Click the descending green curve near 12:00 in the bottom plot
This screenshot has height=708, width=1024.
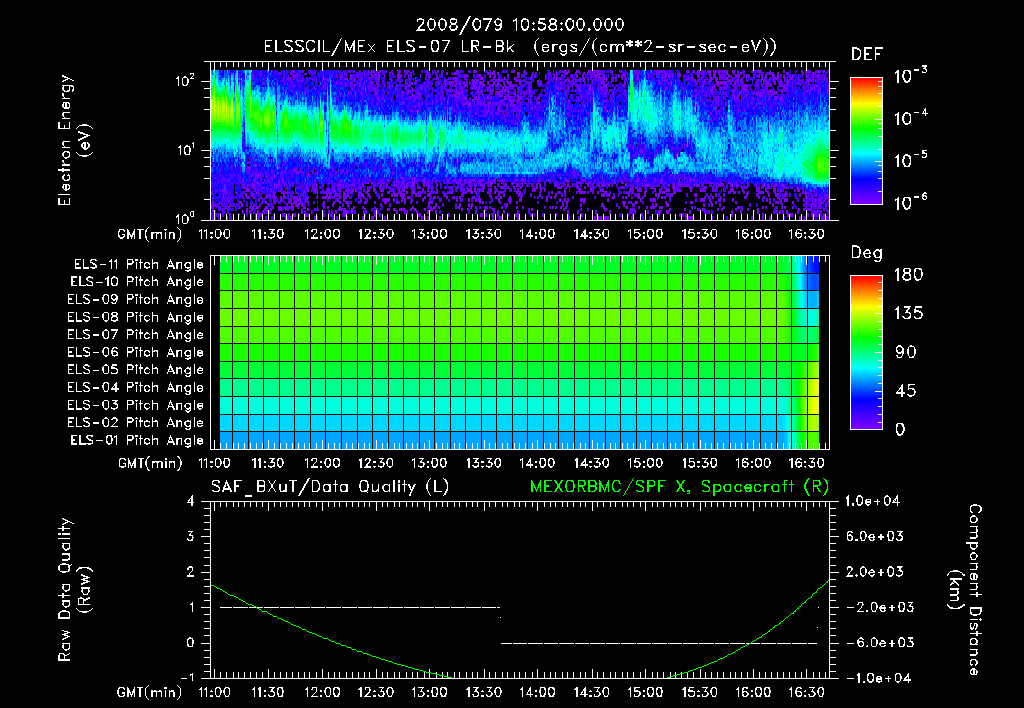click(x=322, y=636)
